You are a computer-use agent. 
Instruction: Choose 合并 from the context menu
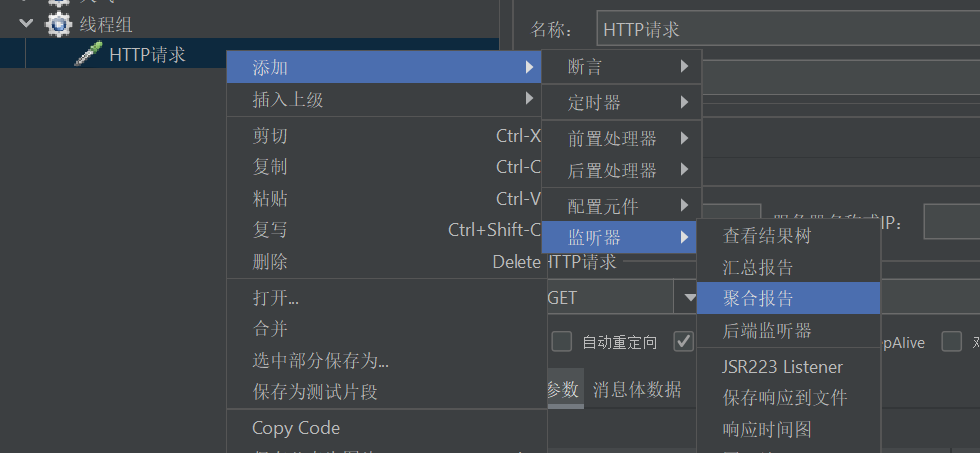point(384,329)
